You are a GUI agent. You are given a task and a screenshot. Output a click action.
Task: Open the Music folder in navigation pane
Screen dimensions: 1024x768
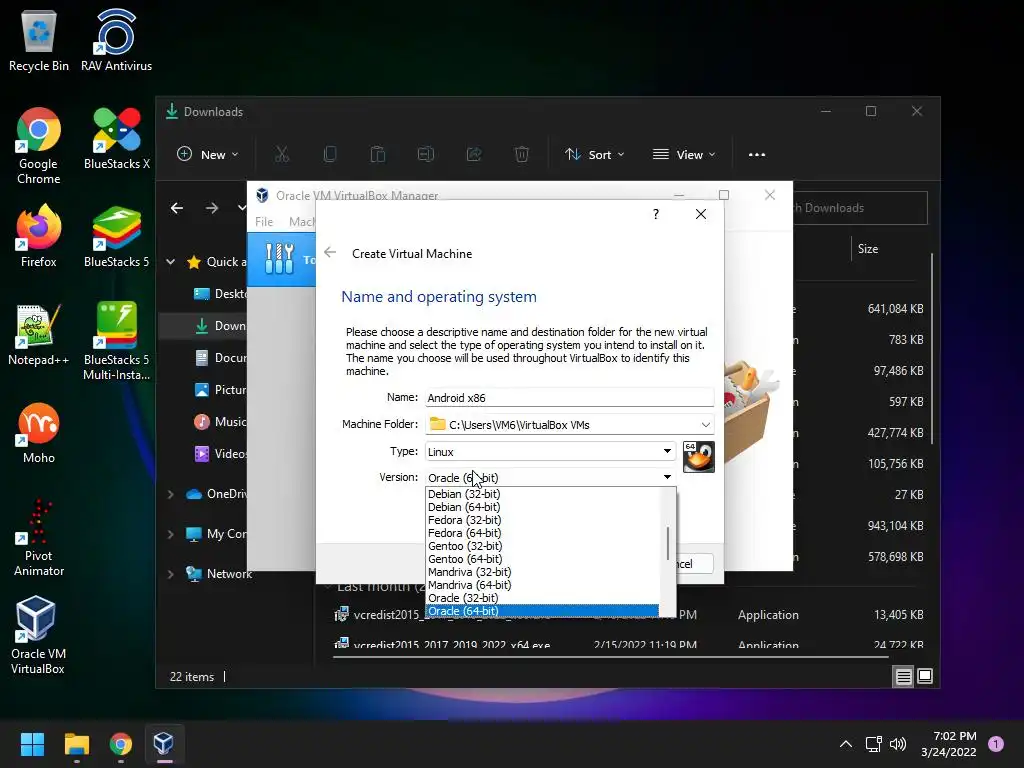click(x=219, y=422)
